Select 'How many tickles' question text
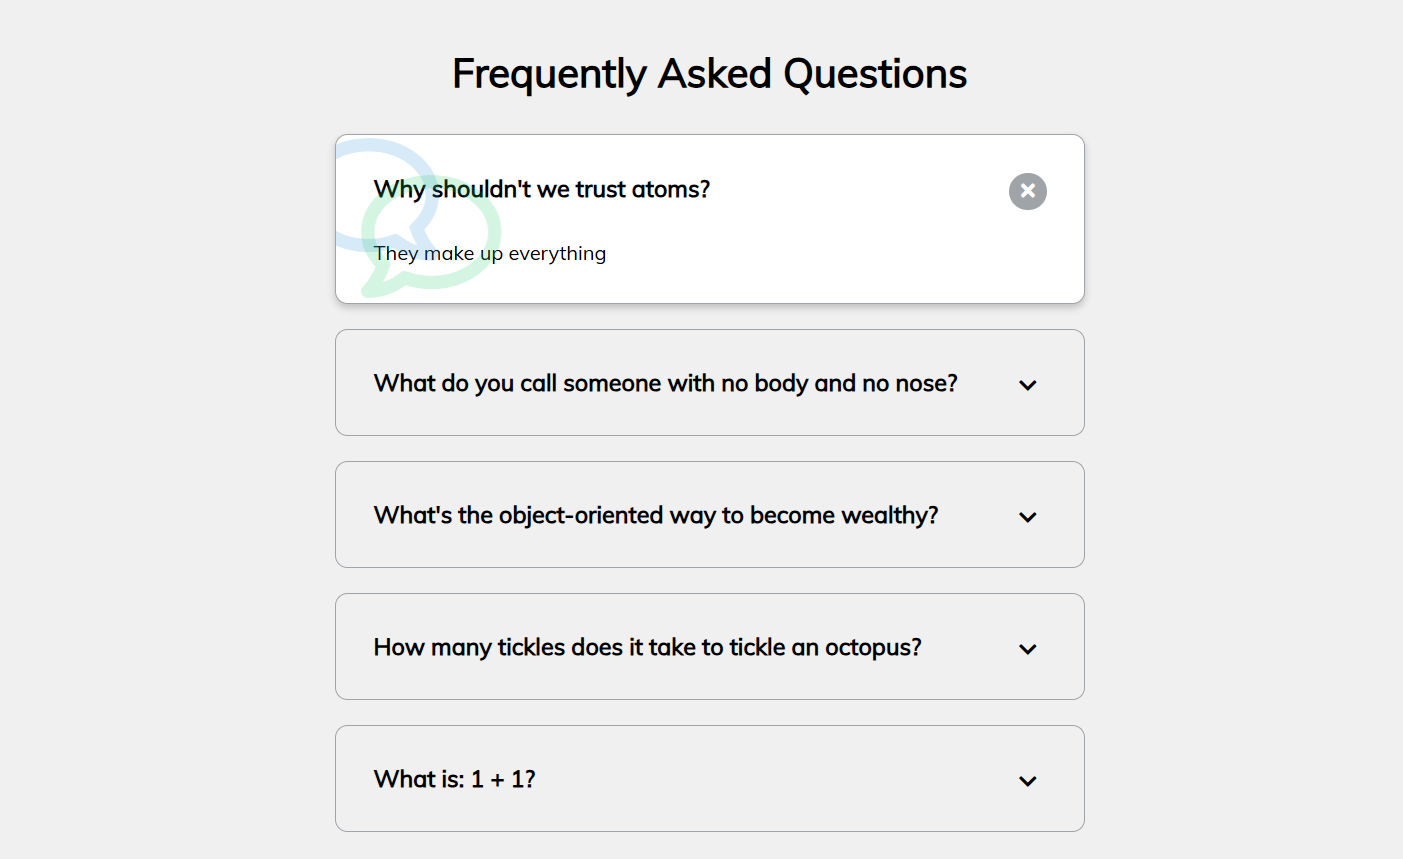The image size is (1403, 859). tap(647, 647)
